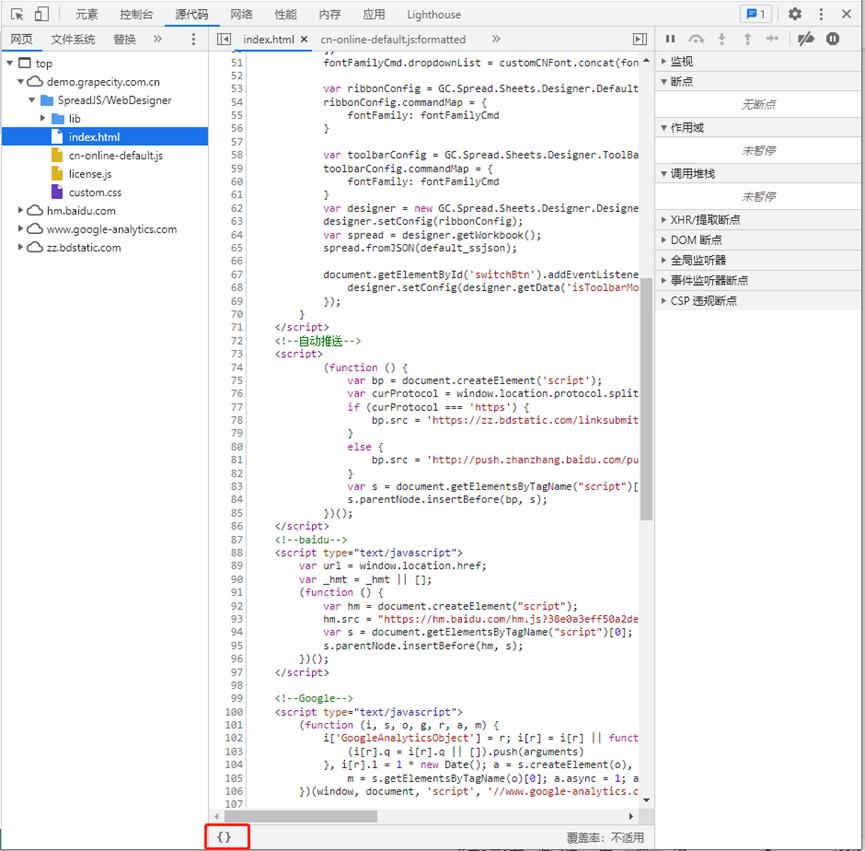Click the pause script execution icon
Image resolution: width=865 pixels, height=851 pixels.
pos(671,38)
